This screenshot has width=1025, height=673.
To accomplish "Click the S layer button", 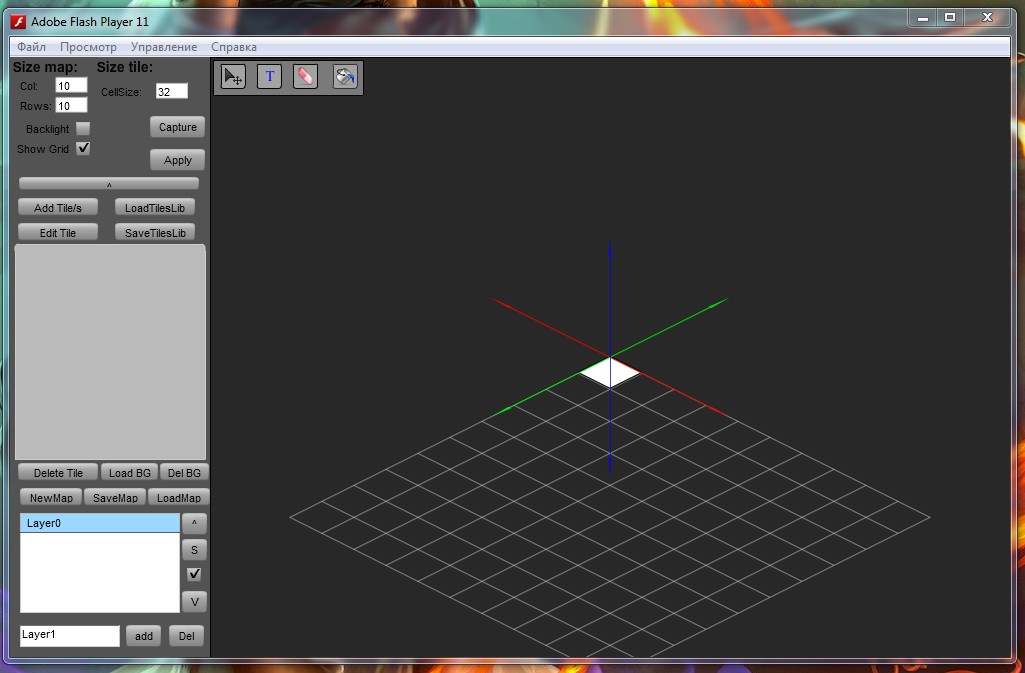I will coord(194,550).
